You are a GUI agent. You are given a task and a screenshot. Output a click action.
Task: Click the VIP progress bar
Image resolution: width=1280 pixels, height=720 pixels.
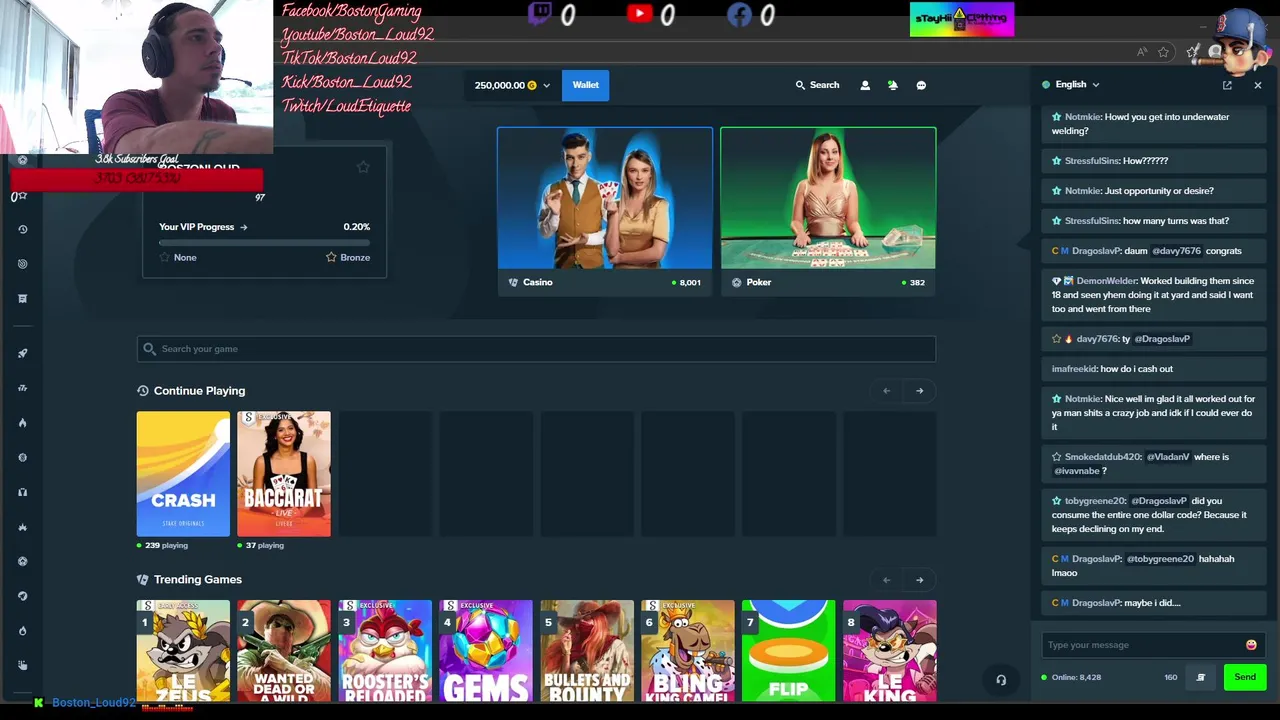click(x=264, y=242)
